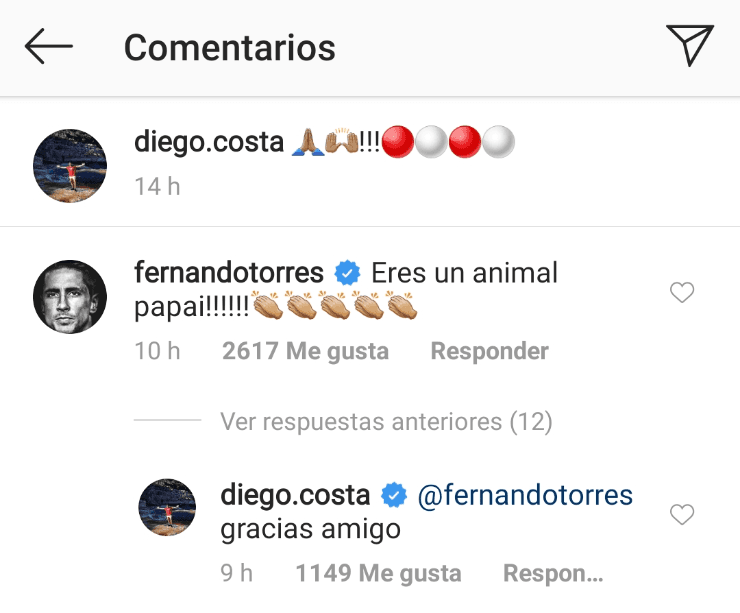Go back using the left arrow

click(x=49, y=47)
